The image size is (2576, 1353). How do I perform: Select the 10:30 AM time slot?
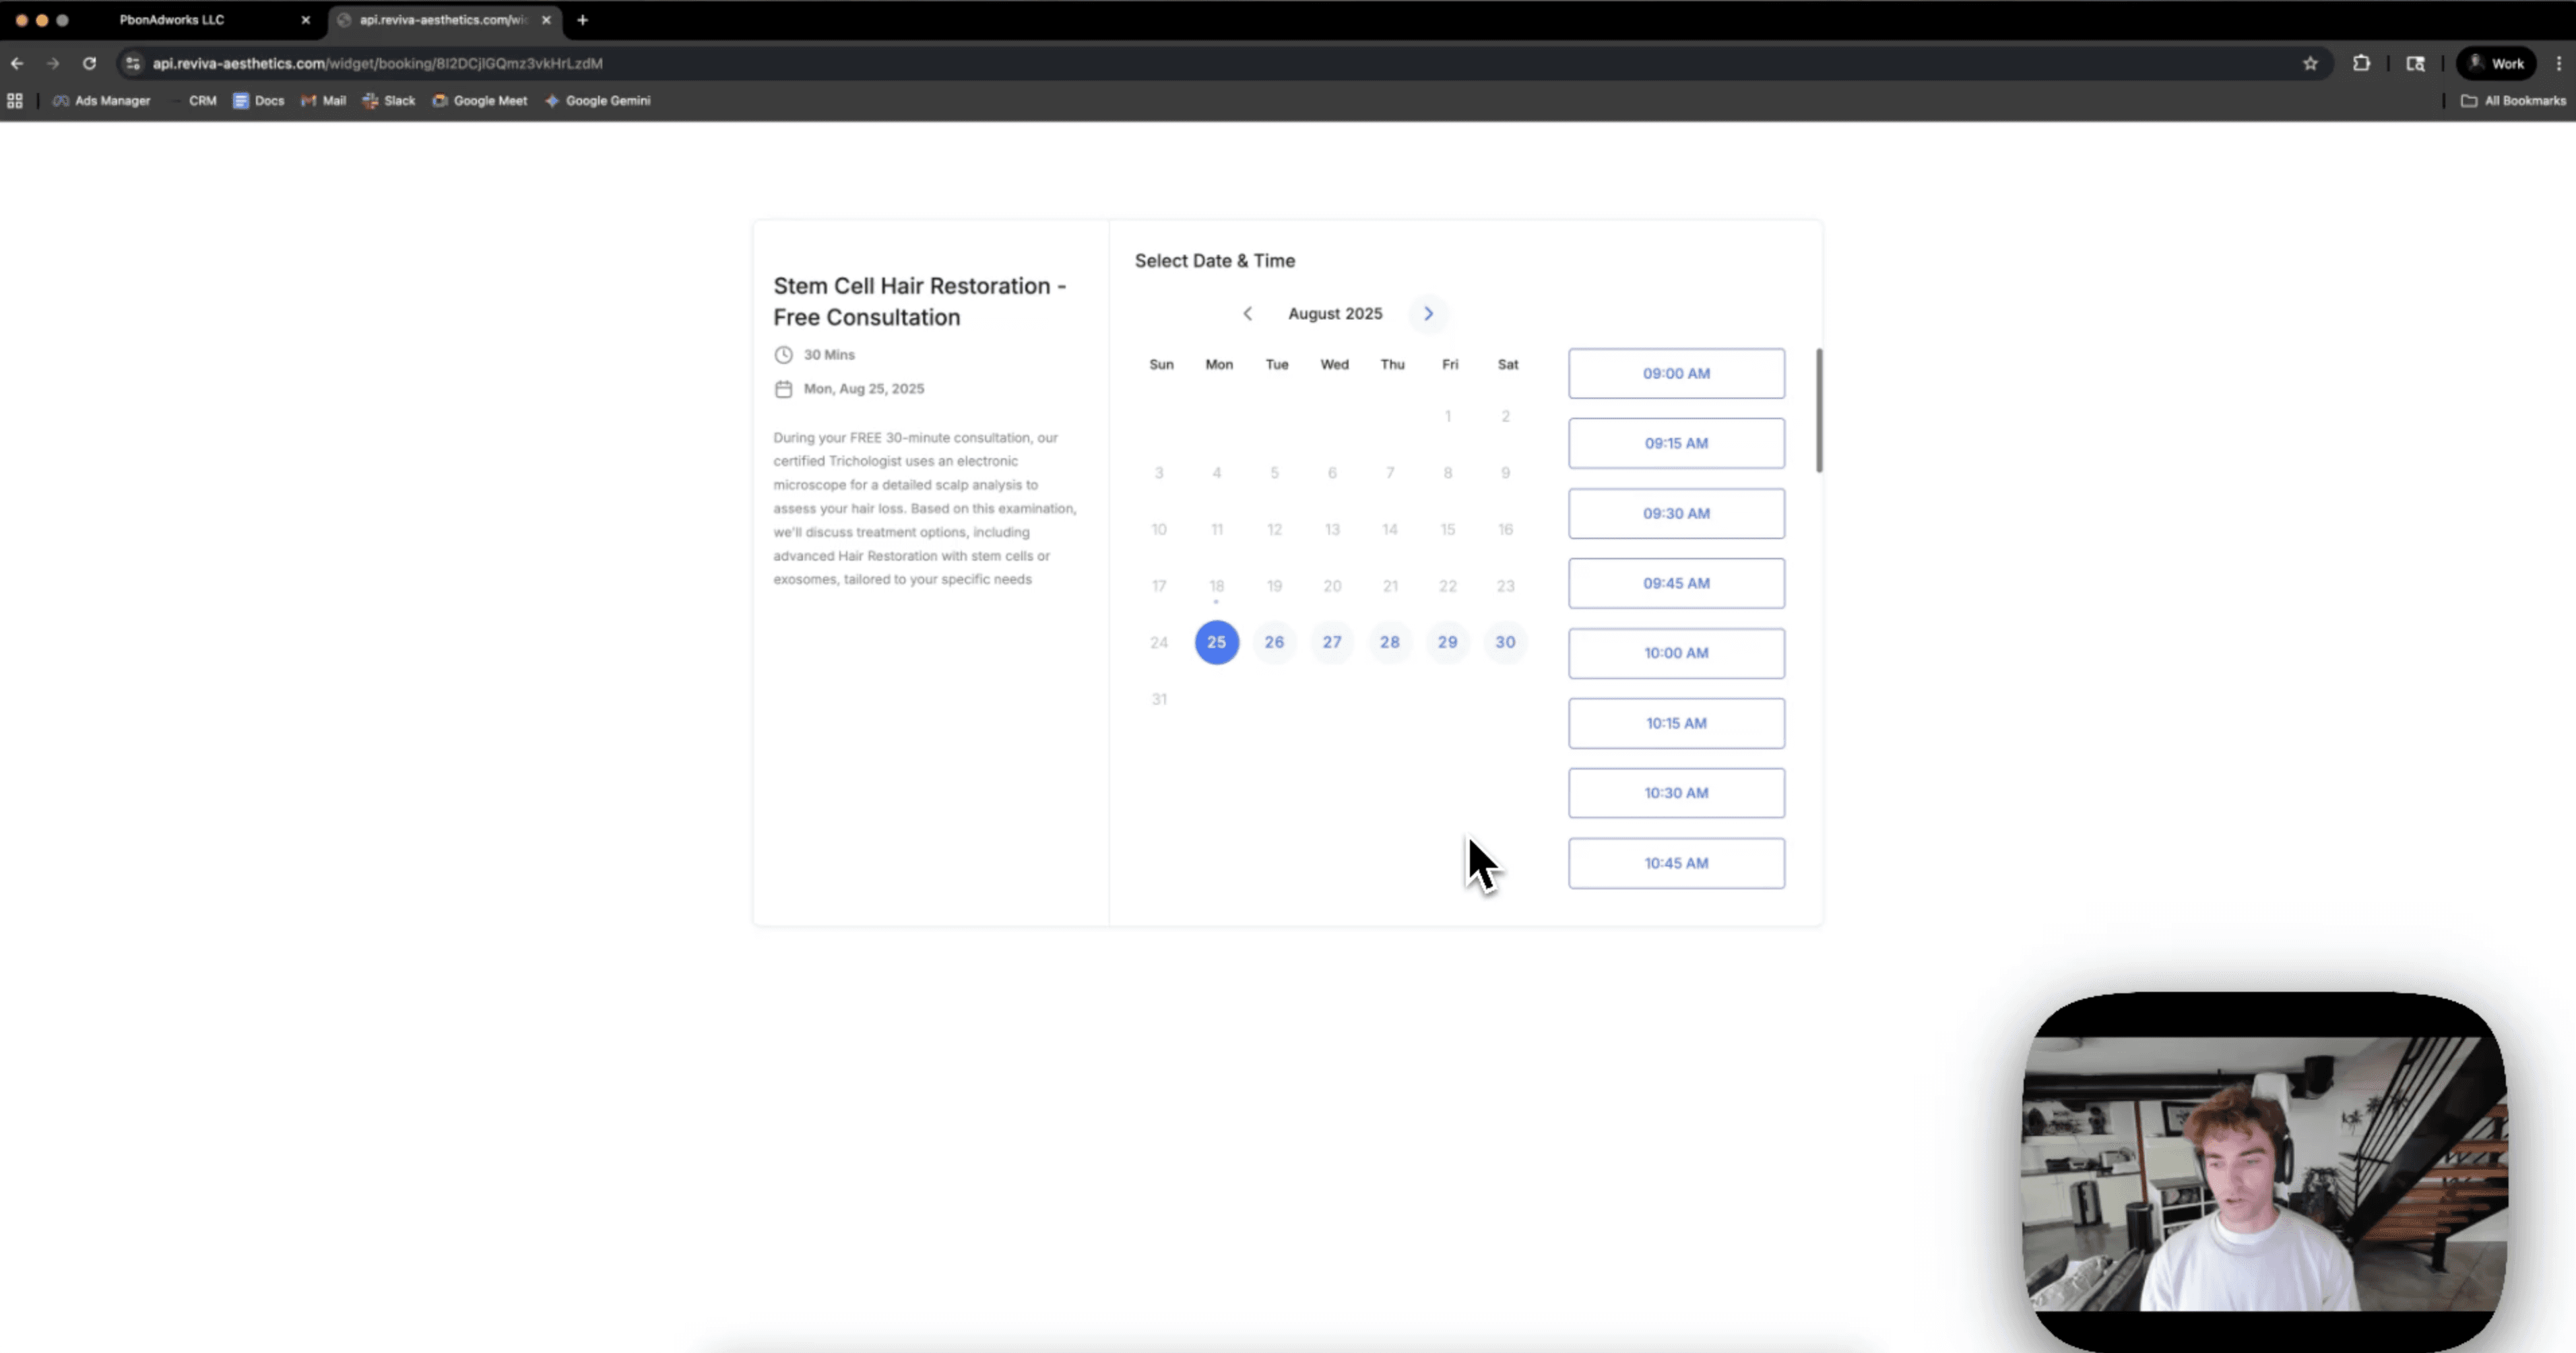pos(1676,793)
